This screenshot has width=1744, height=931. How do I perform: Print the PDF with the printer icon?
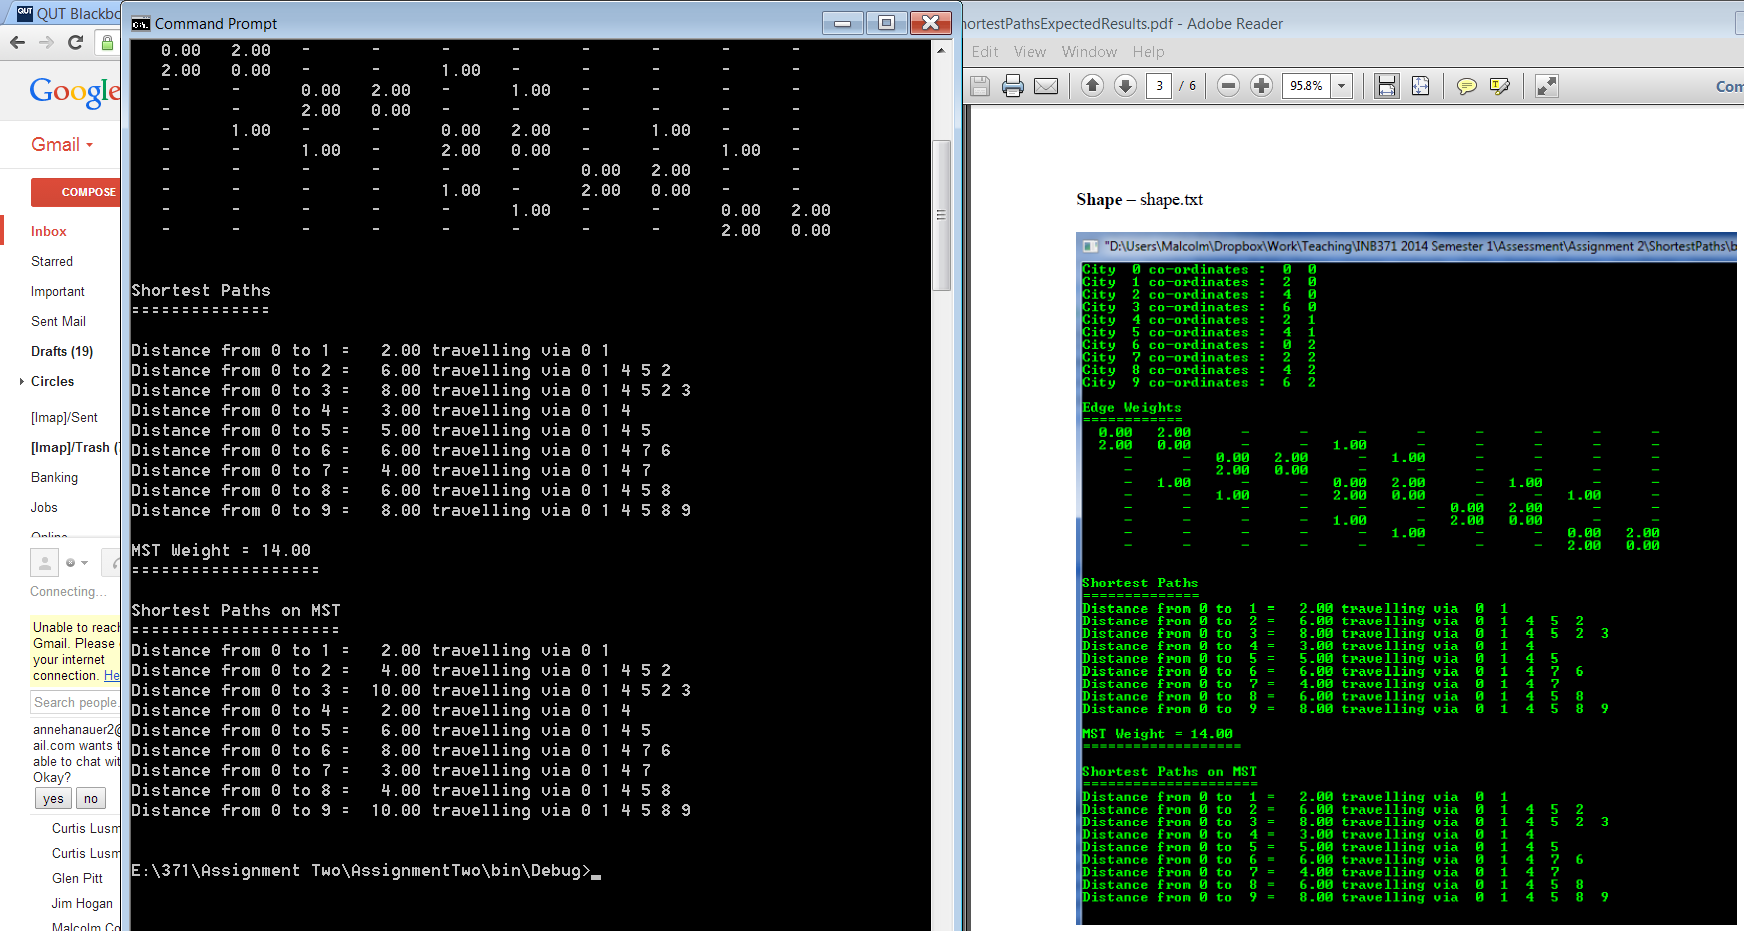(x=1013, y=86)
